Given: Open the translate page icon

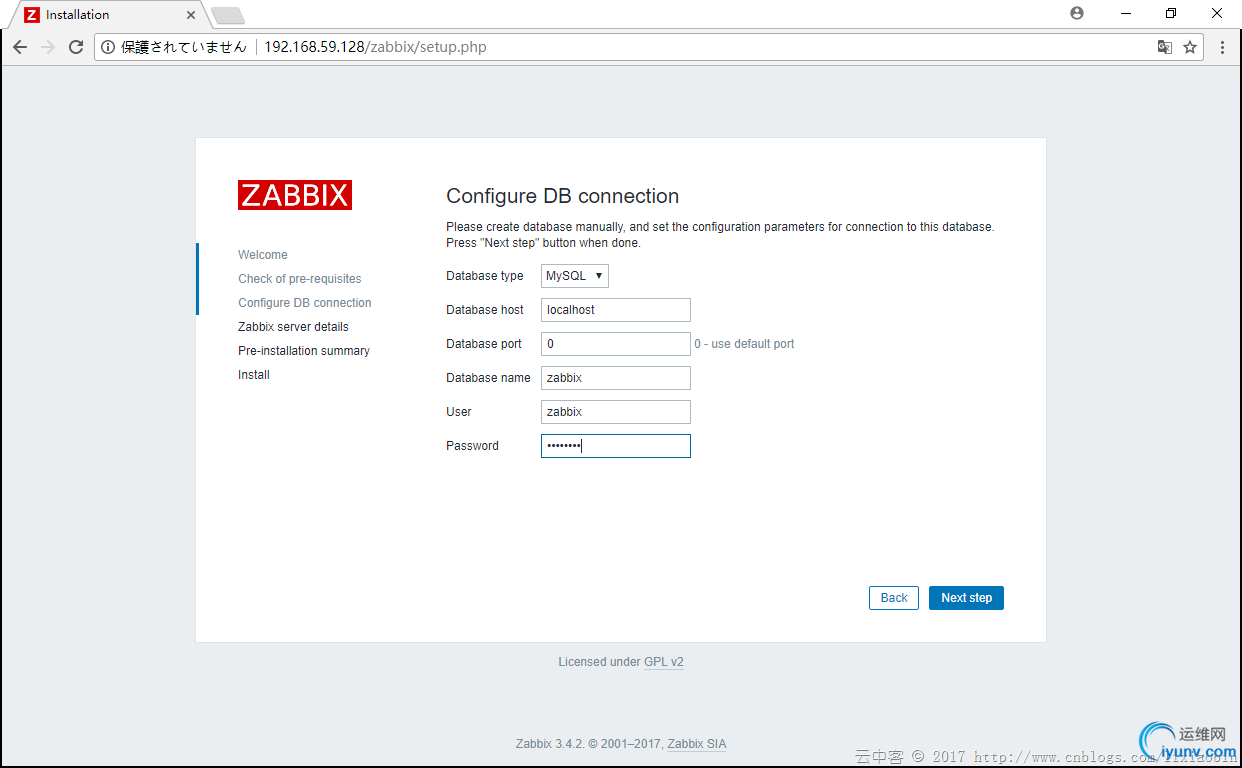Looking at the screenshot, I should 1164,47.
